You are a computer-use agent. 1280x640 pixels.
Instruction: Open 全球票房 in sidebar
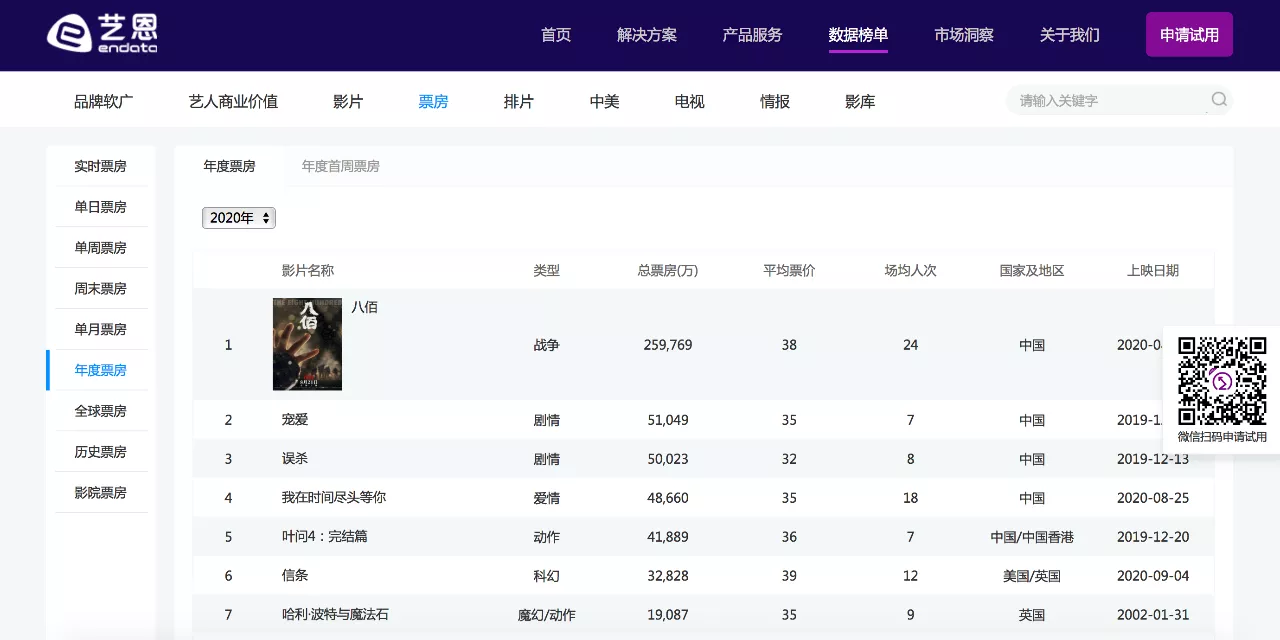[x=100, y=411]
